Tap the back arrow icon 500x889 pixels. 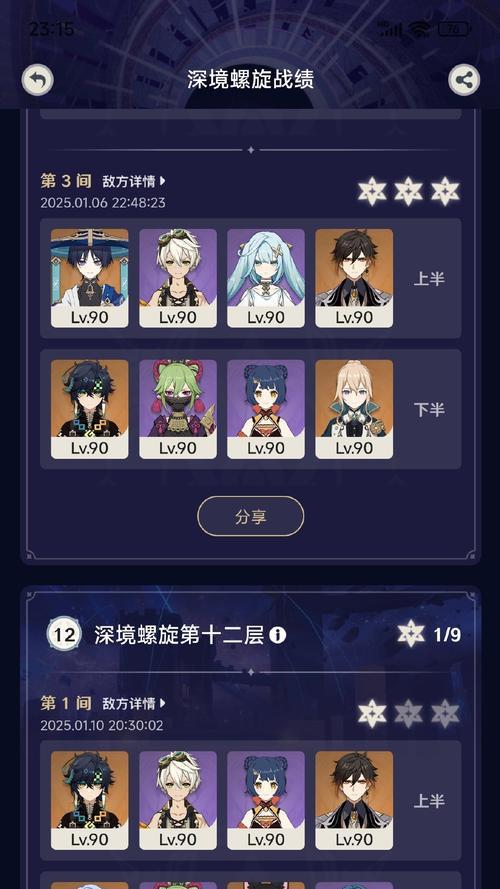pos(37,80)
